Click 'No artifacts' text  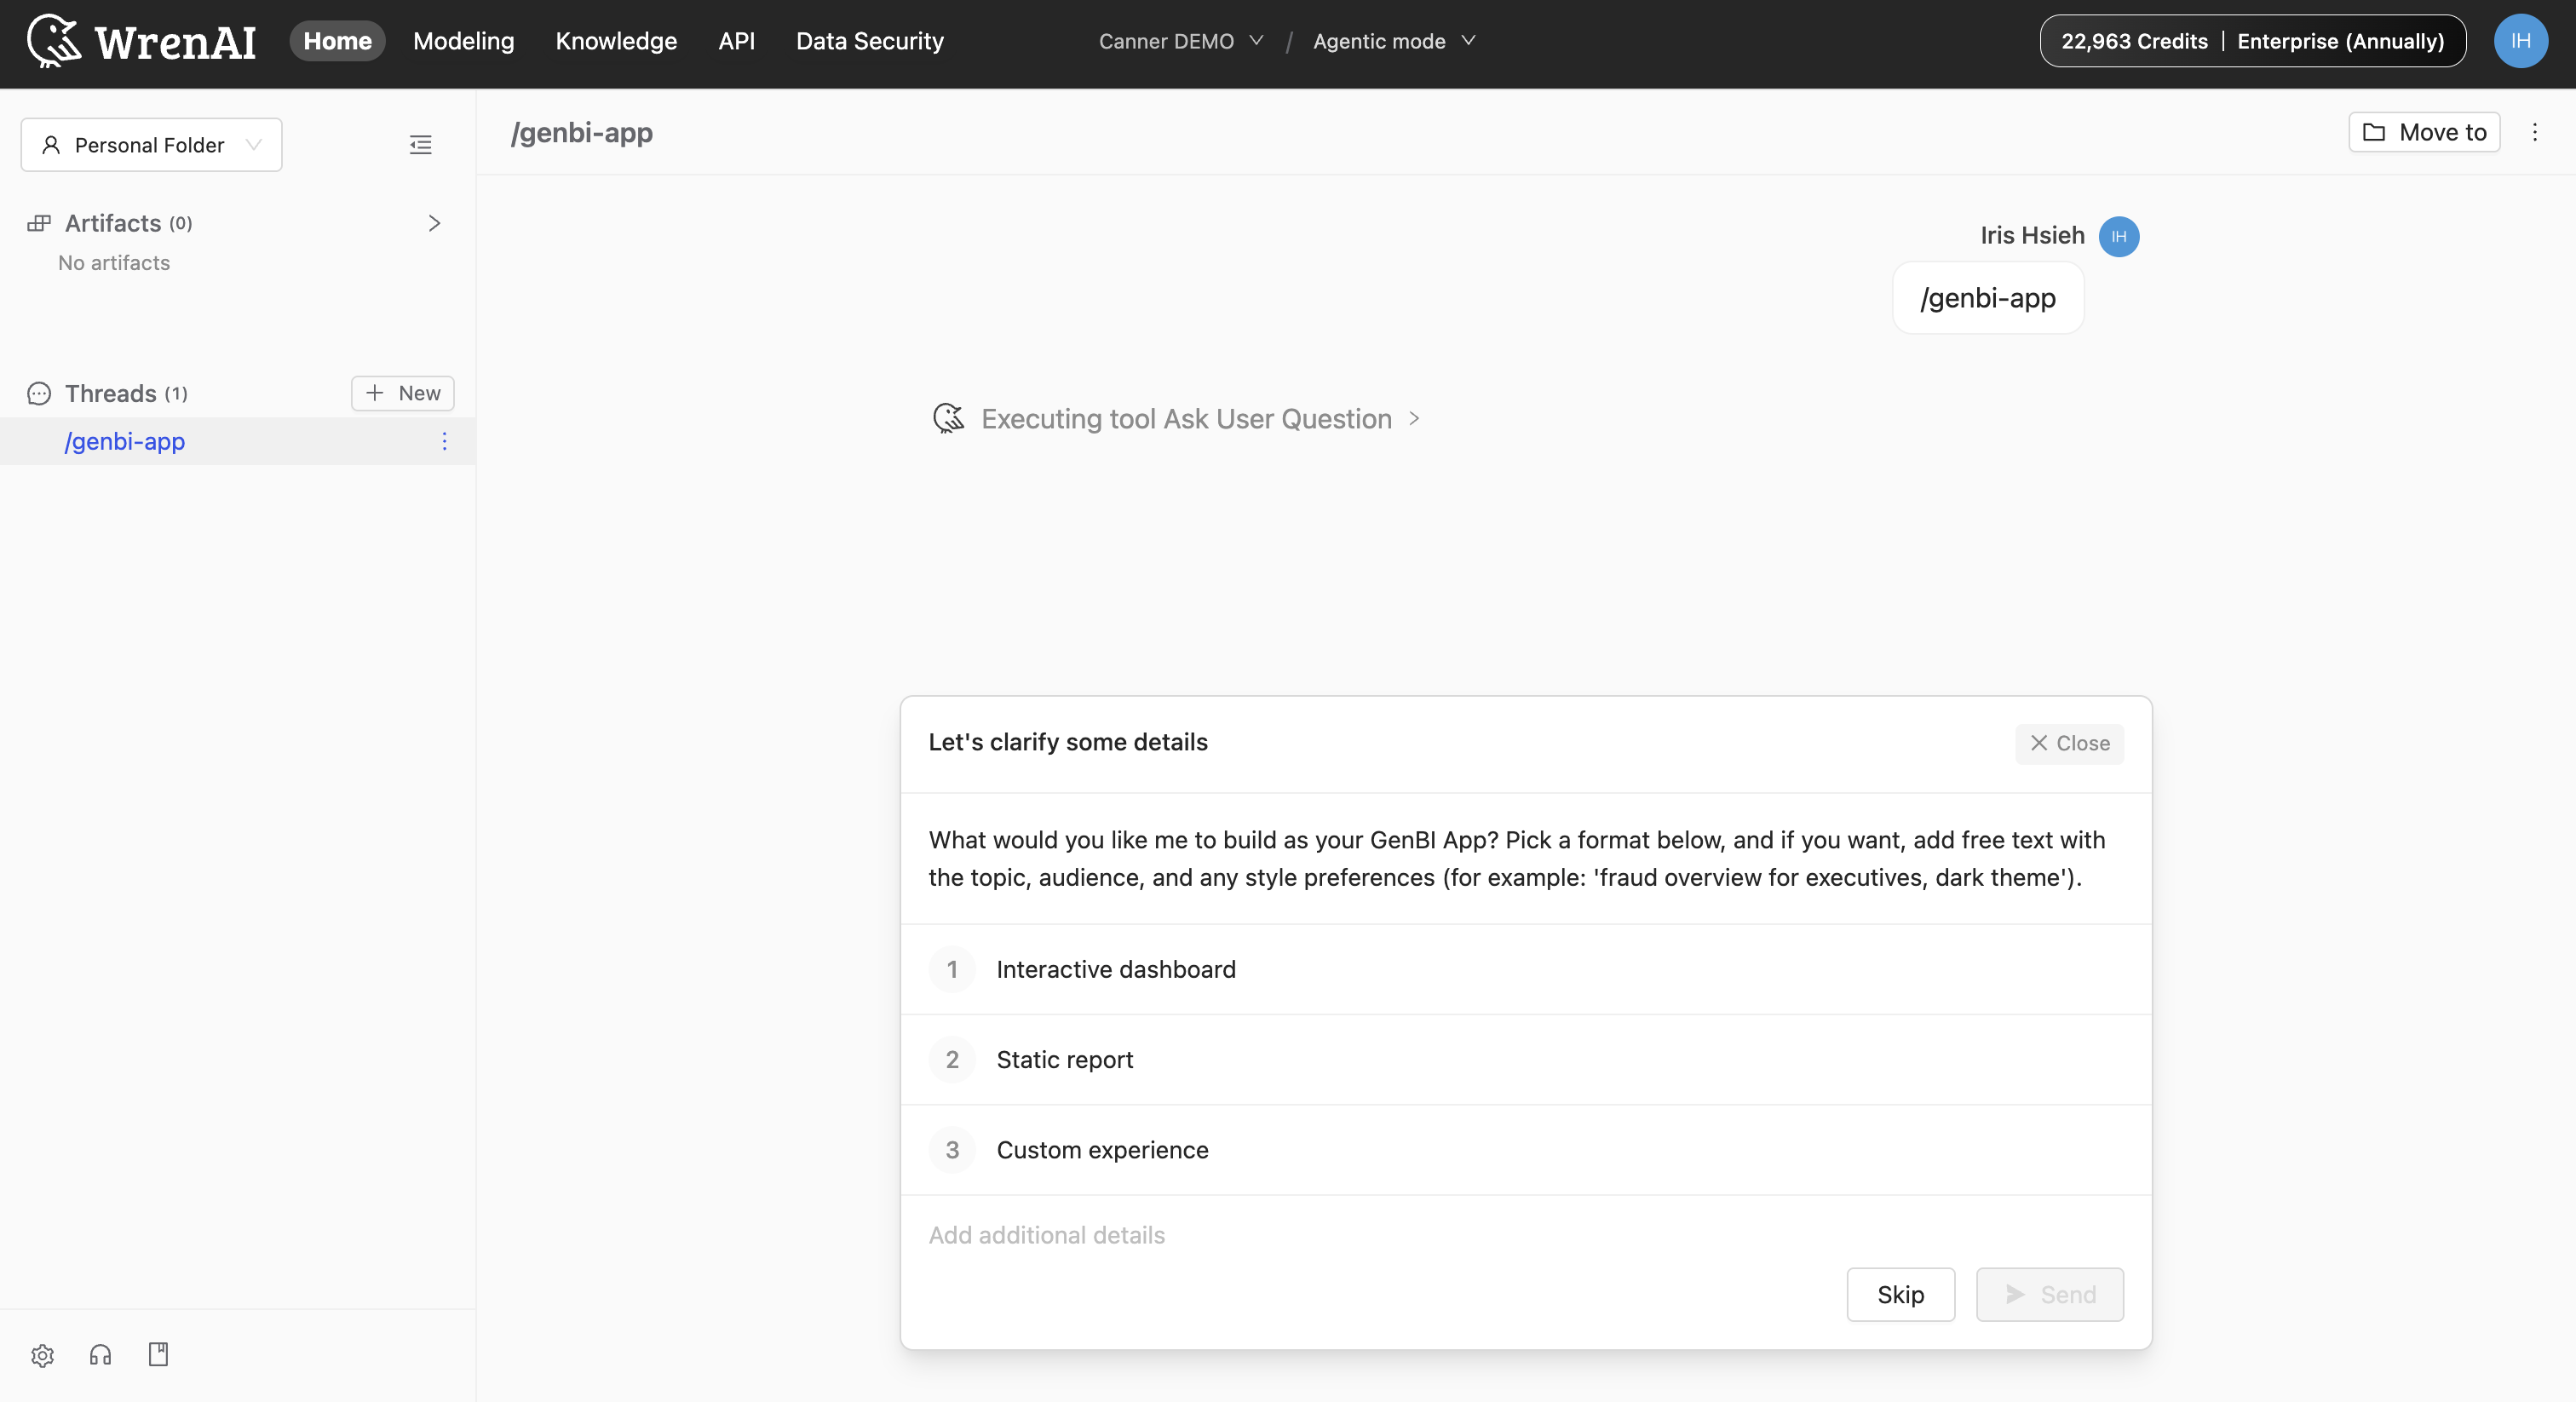(x=114, y=263)
